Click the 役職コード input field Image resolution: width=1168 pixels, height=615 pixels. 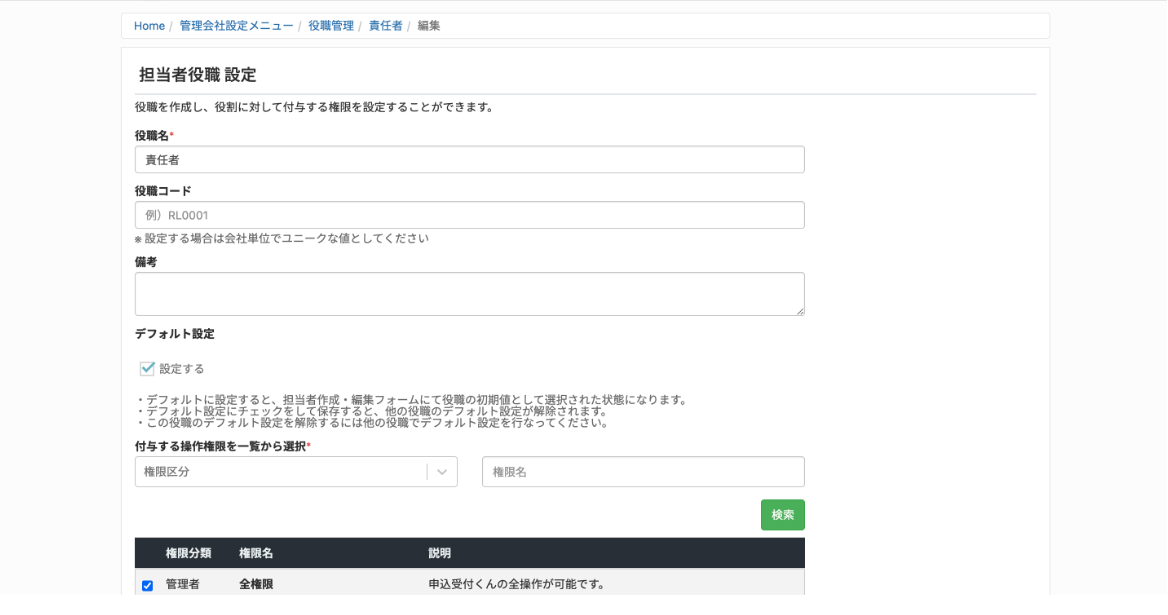(x=469, y=215)
